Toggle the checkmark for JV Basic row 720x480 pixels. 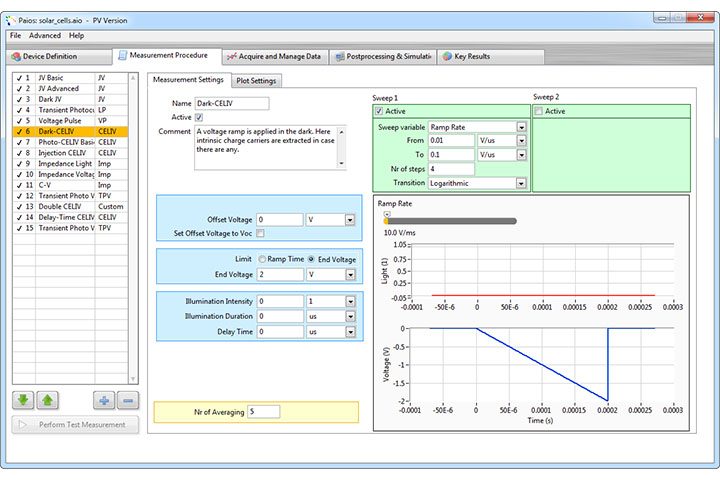point(19,78)
